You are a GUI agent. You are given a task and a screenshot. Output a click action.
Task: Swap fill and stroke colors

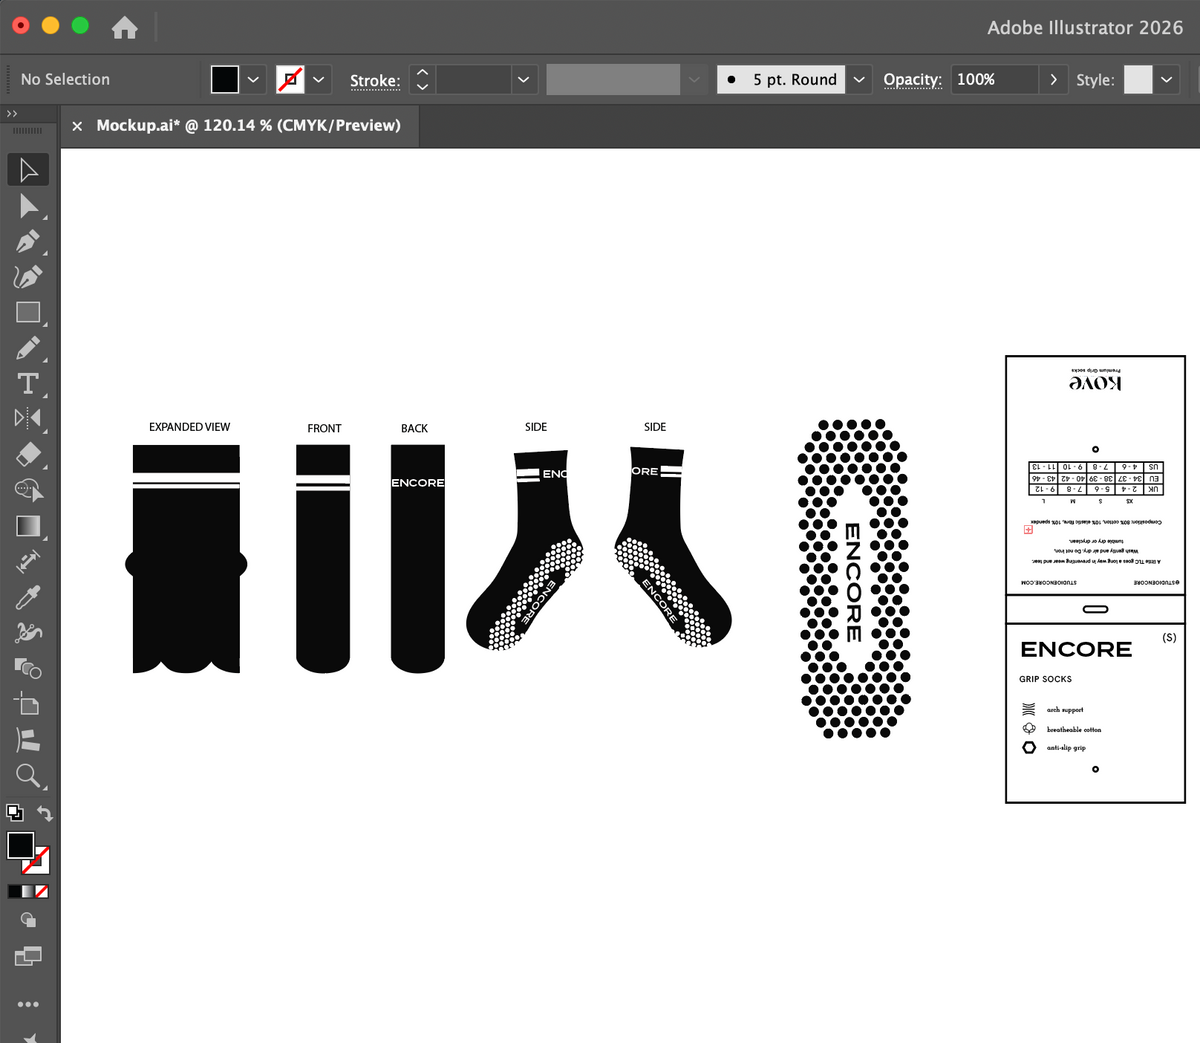point(44,814)
